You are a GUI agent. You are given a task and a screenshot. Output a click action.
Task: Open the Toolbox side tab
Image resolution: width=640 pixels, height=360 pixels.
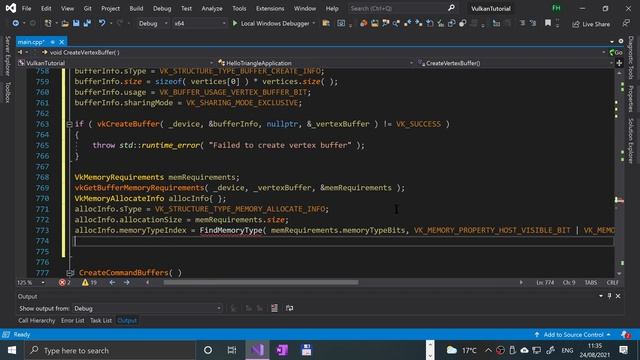click(7, 93)
